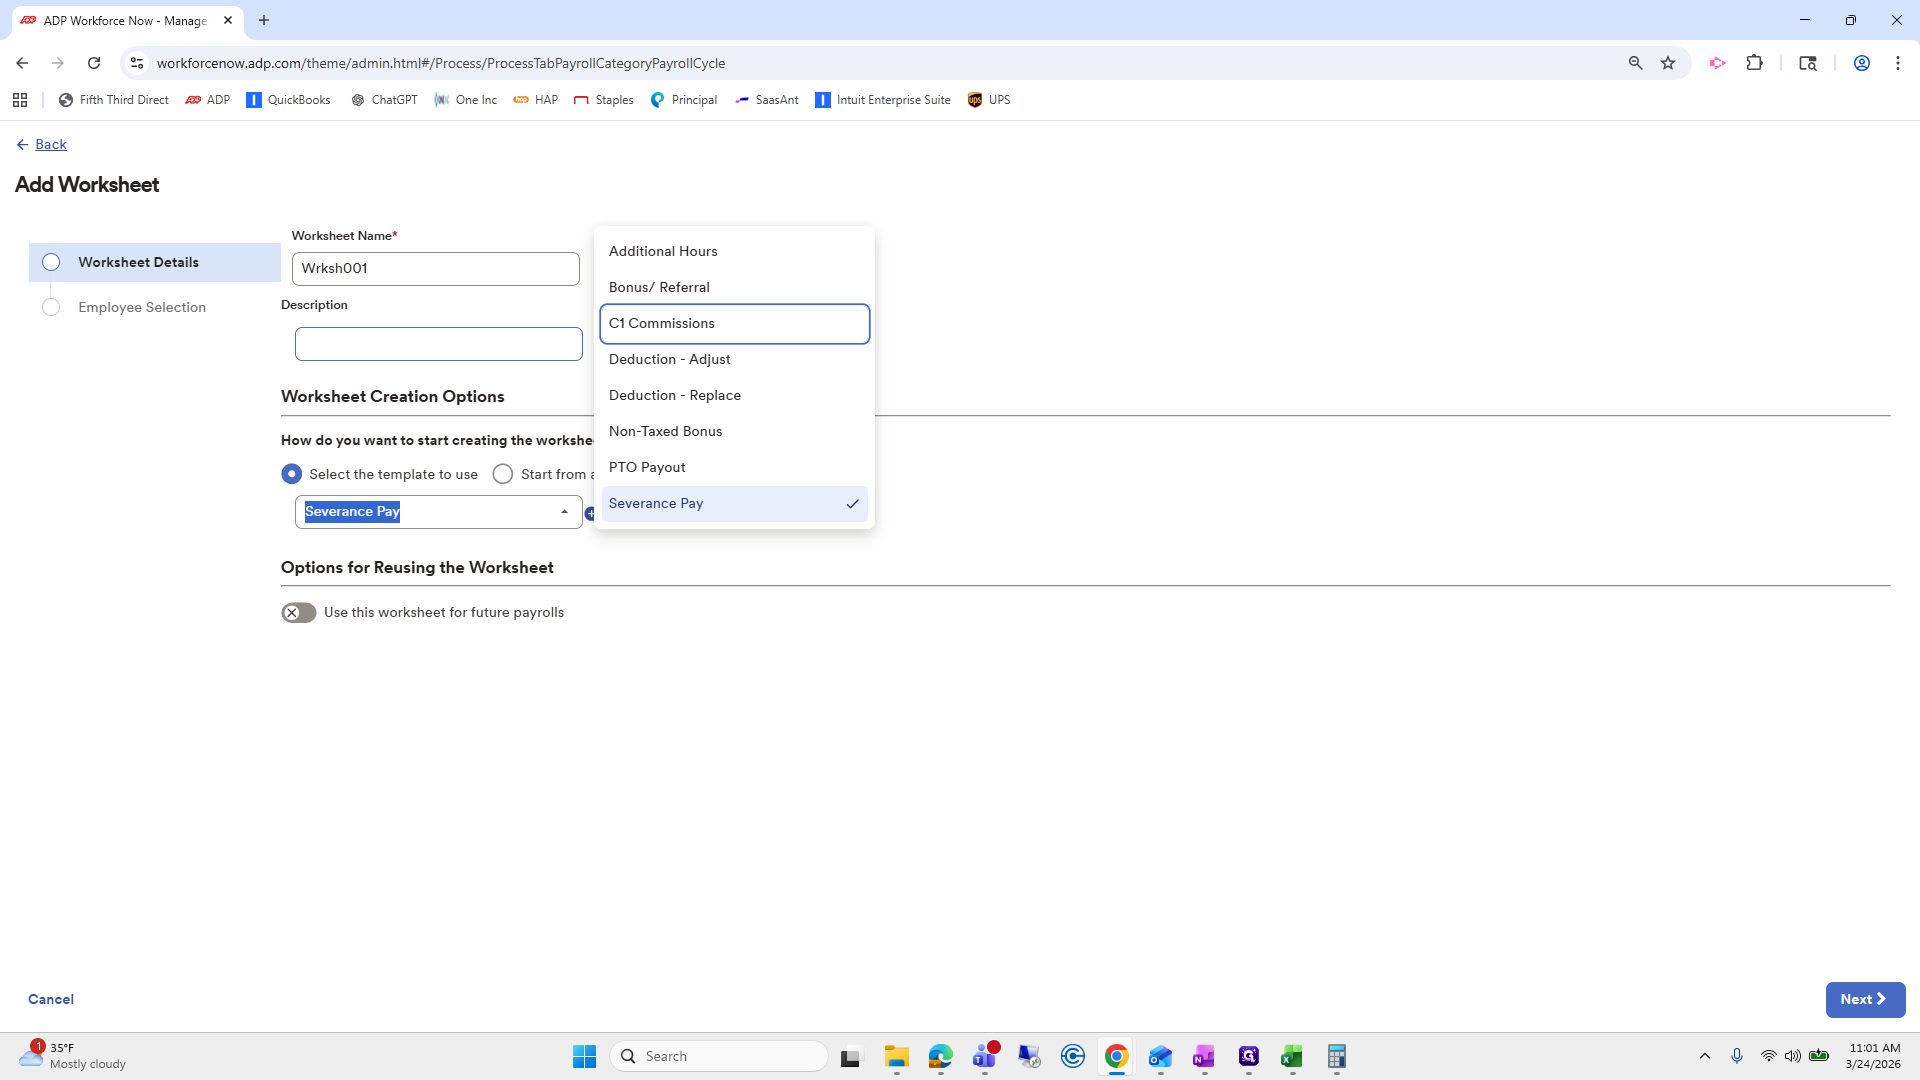
Task: Open the Chrome profile avatar icon
Action: pyautogui.click(x=1861, y=63)
